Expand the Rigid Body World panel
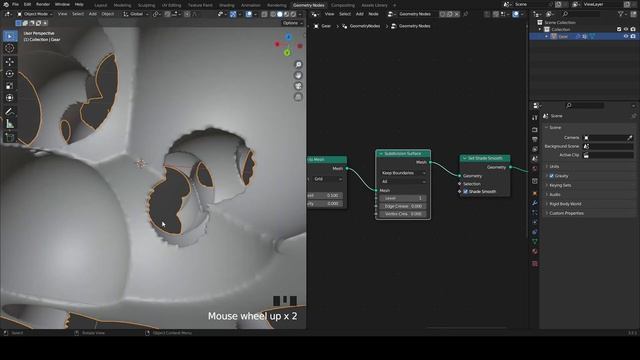Image resolution: width=640 pixels, height=360 pixels. [565, 204]
